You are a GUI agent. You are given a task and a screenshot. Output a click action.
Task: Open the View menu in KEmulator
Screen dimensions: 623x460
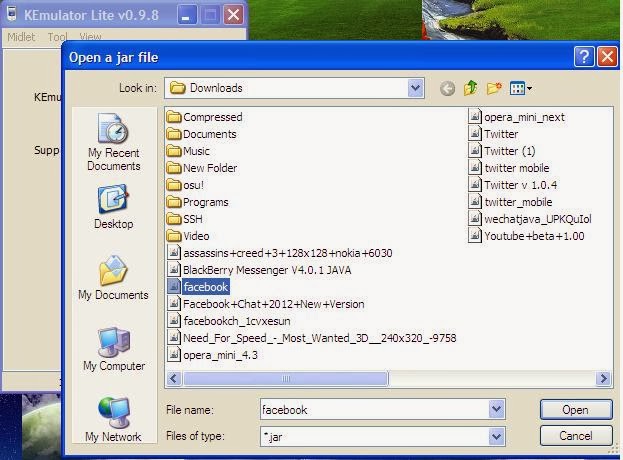90,37
